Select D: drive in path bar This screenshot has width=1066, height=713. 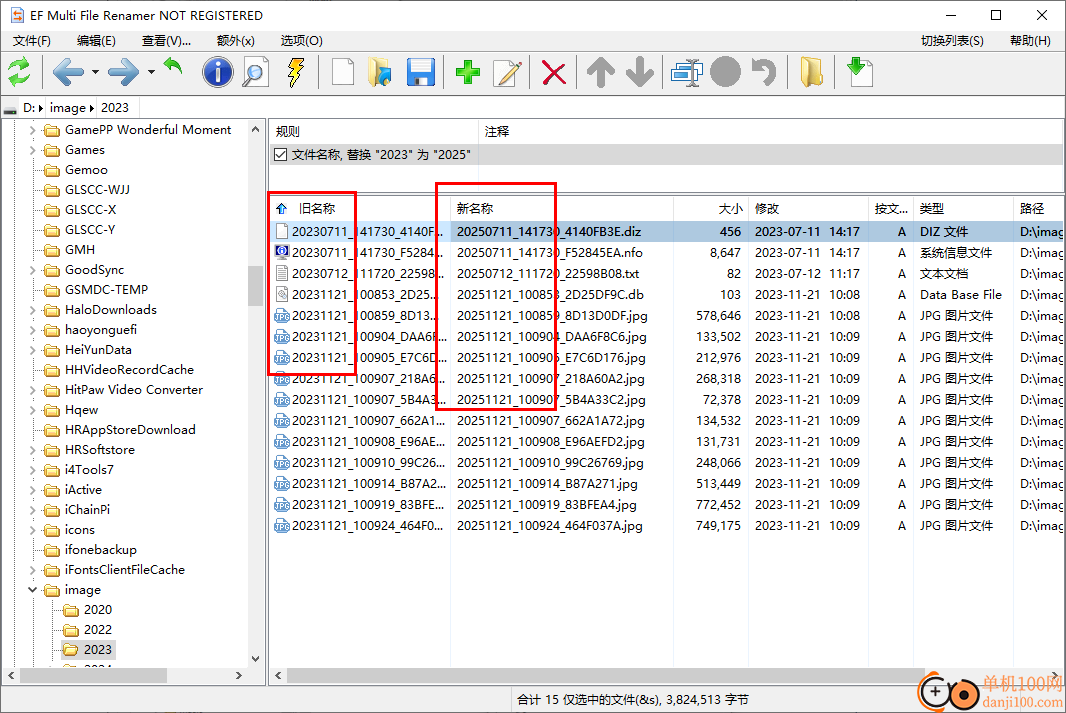(x=29, y=107)
